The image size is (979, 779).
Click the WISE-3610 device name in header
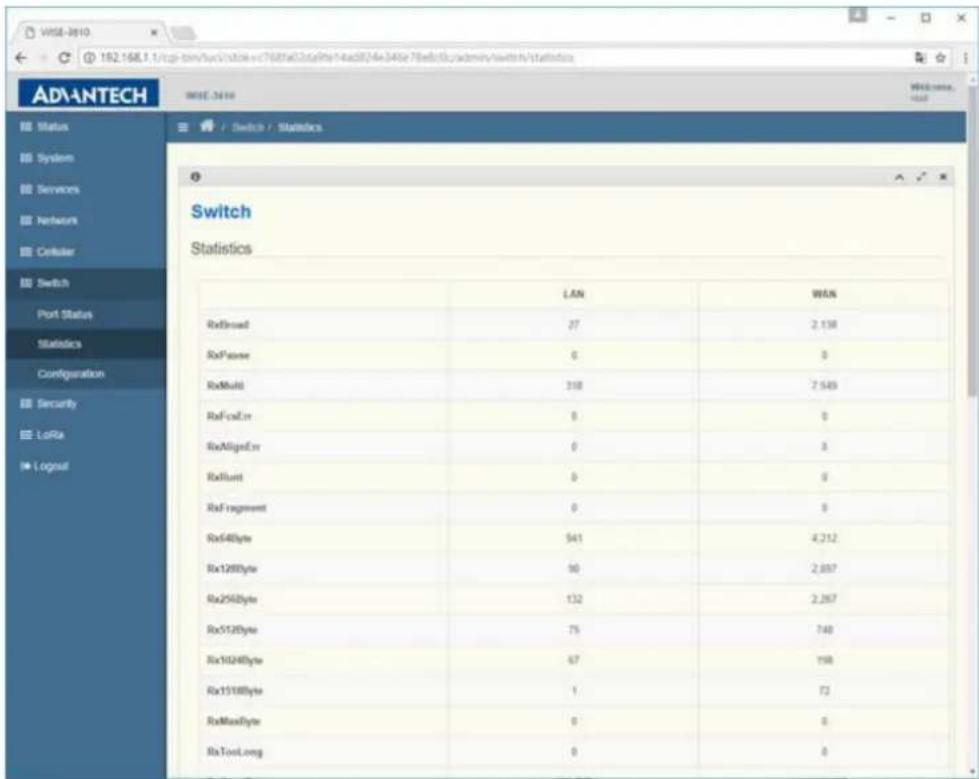click(210, 96)
